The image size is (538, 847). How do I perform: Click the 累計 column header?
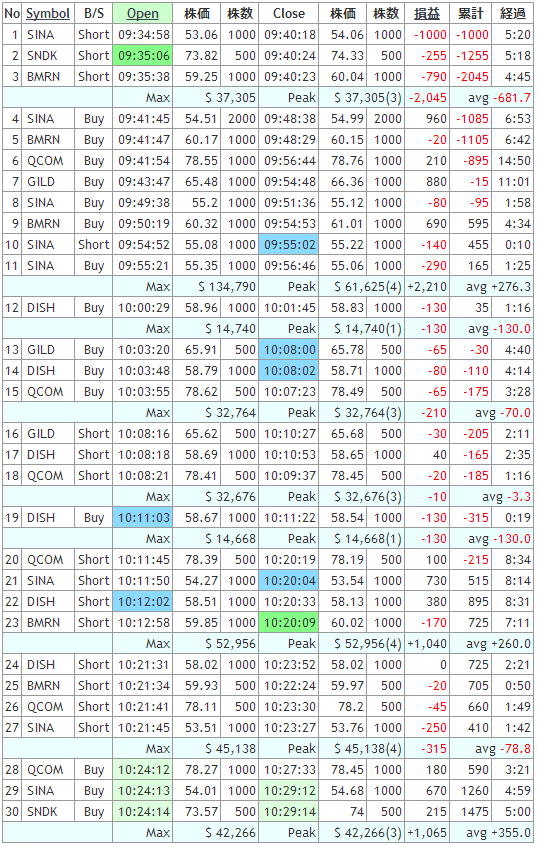470,14
